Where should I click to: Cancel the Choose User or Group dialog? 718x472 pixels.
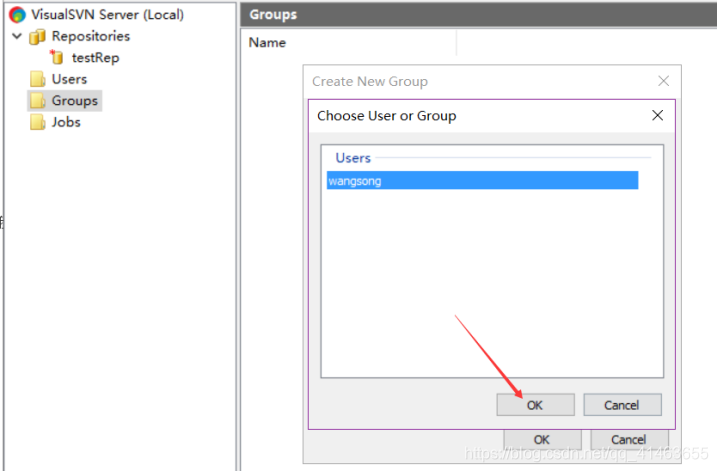pos(622,405)
